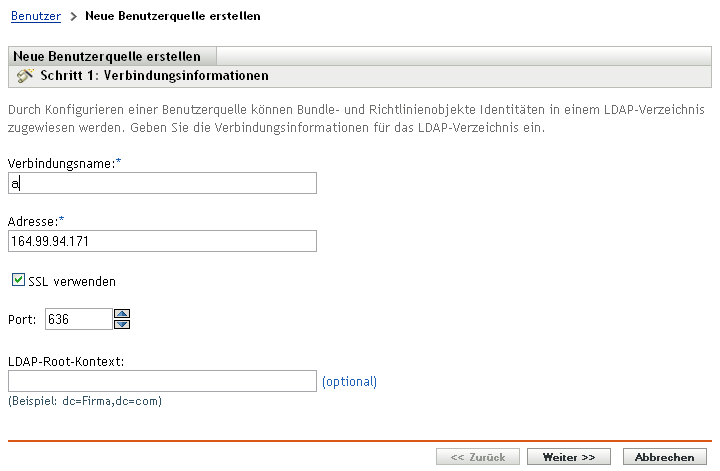This screenshot has height=471, width=720.
Task: Click the Port number field showing 636
Action: coord(78,319)
